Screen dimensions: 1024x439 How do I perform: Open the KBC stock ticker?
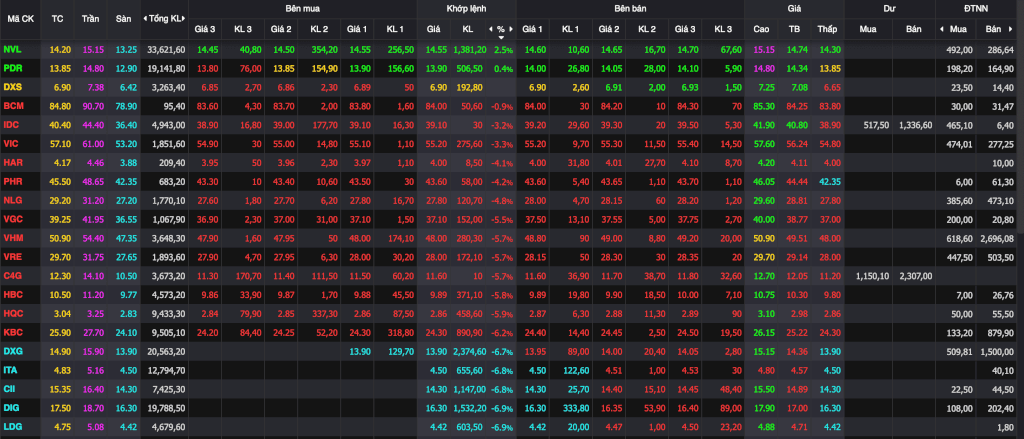(12, 332)
